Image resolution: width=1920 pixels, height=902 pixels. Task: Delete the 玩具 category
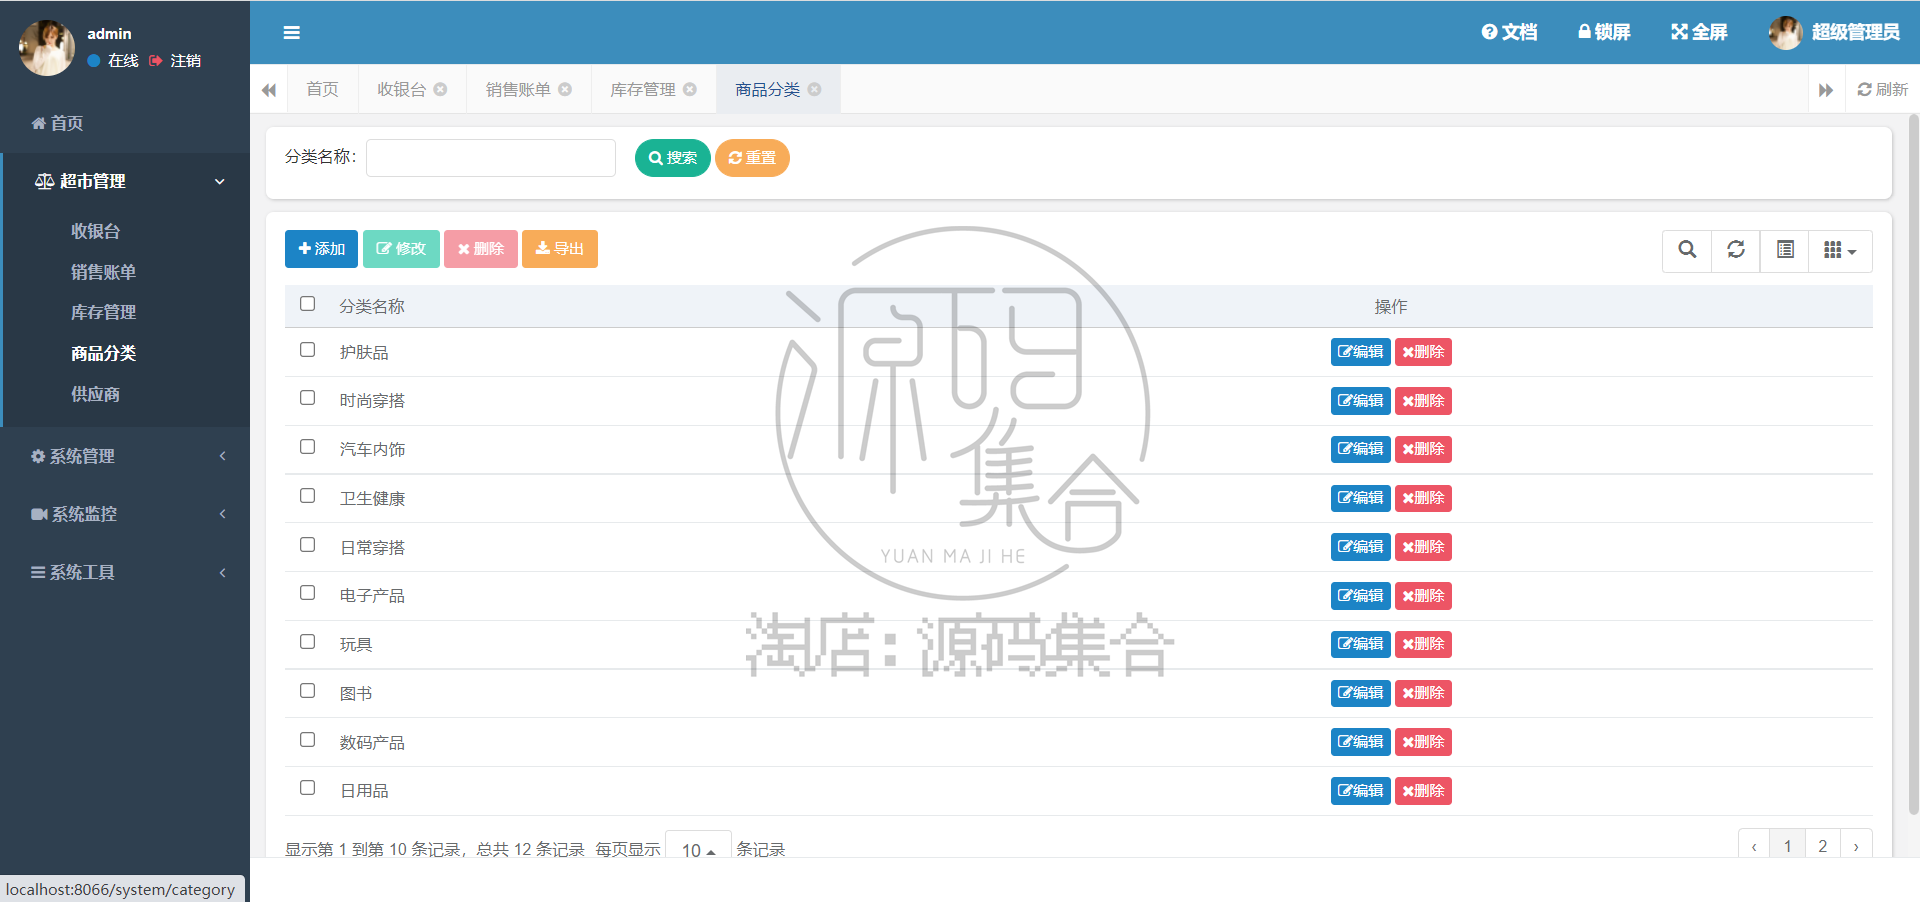1423,644
